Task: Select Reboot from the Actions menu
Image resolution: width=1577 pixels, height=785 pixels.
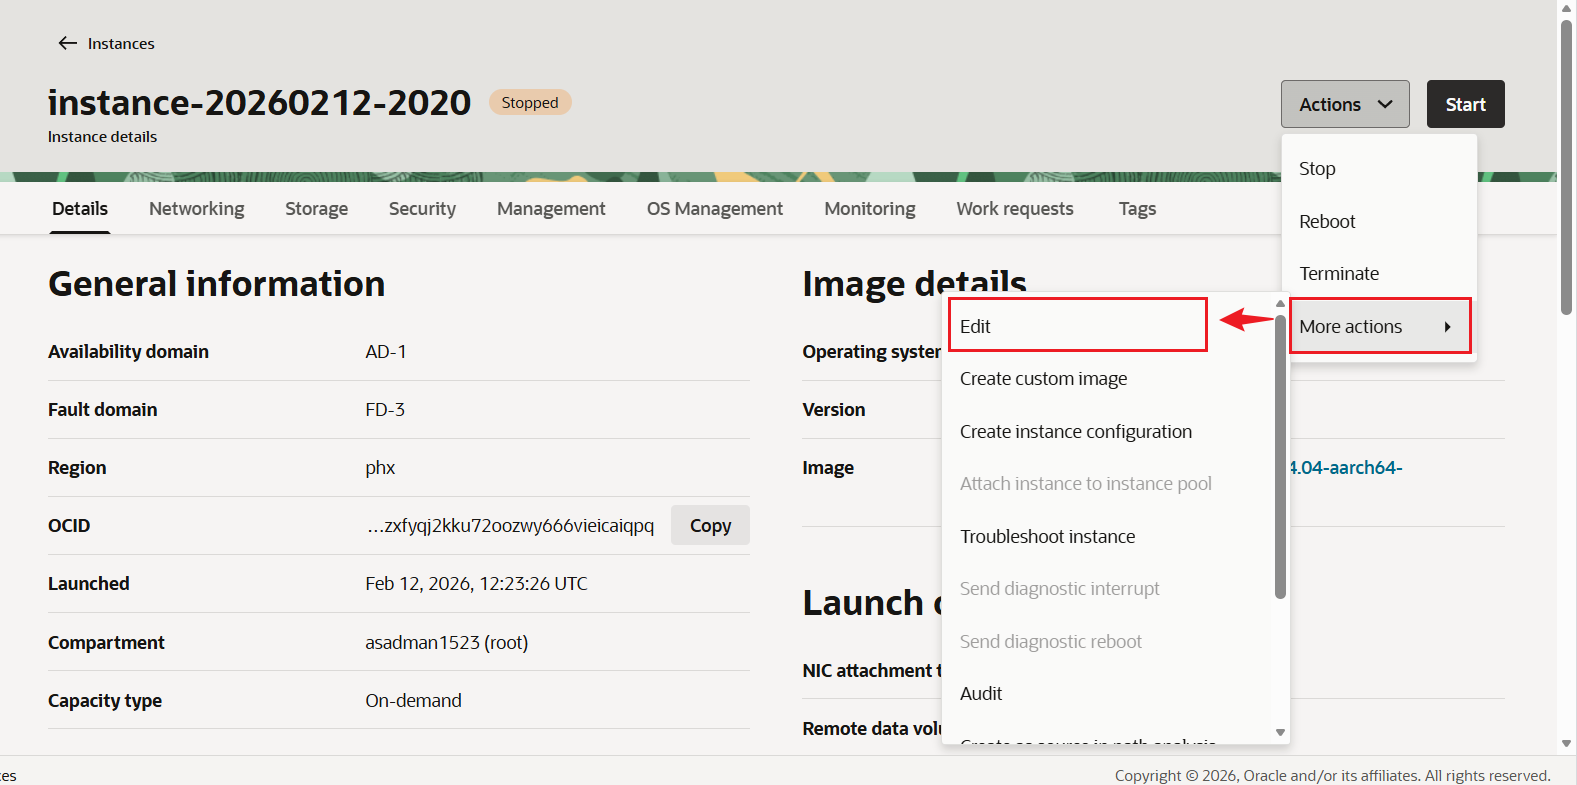Action: point(1379,222)
